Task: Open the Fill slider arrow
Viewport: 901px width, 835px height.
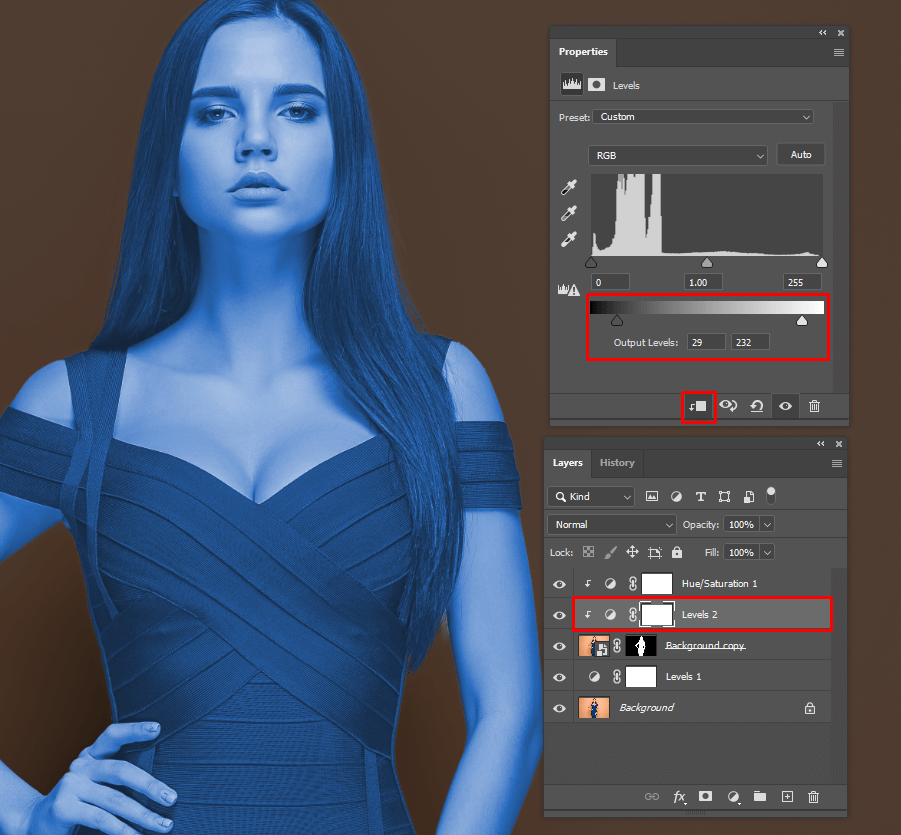Action: [767, 552]
